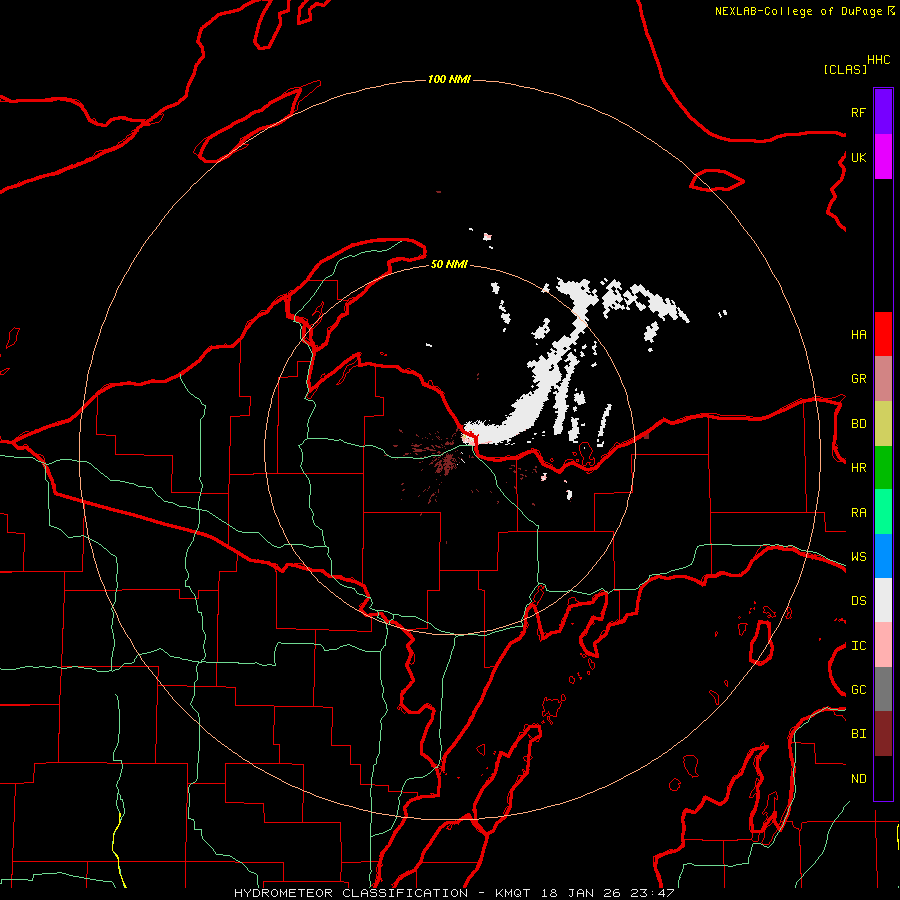Click the ND black legend swatch
The width and height of the screenshot is (900, 900).
pyautogui.click(x=883, y=778)
